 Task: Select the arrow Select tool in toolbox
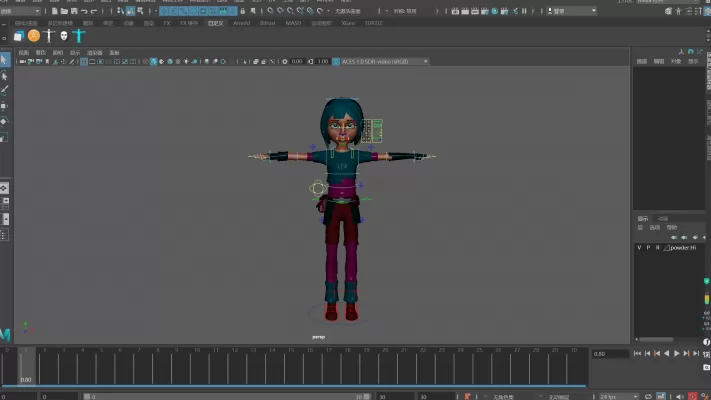pyautogui.click(x=5, y=60)
